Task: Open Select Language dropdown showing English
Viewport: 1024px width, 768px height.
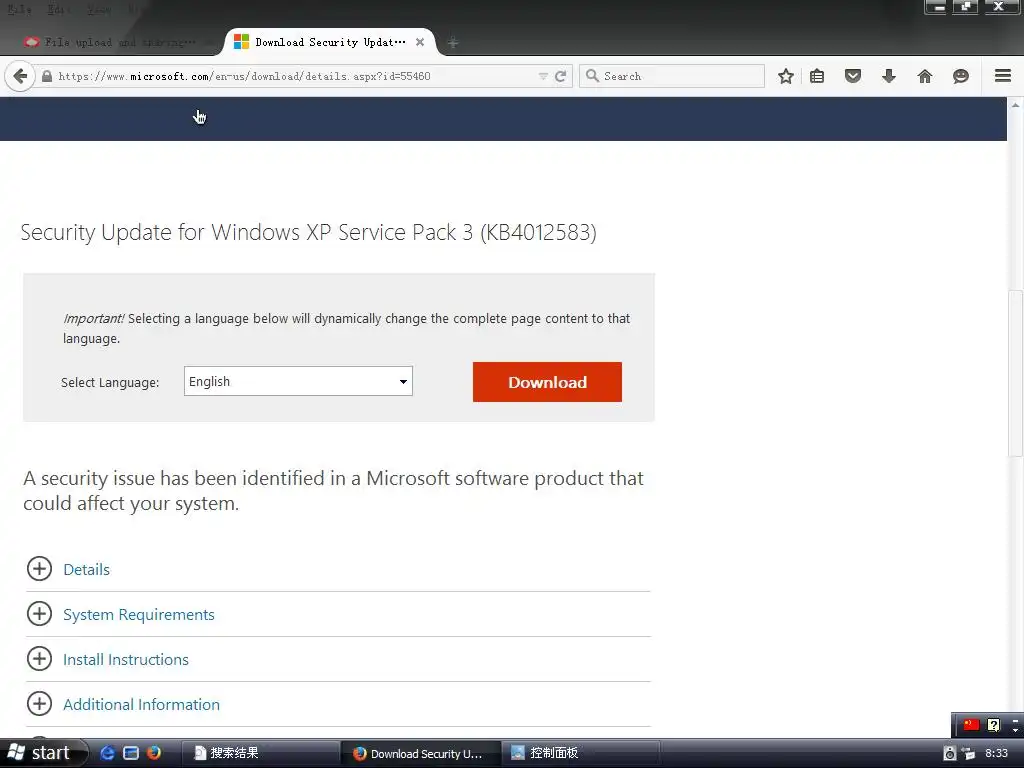Action: [298, 381]
